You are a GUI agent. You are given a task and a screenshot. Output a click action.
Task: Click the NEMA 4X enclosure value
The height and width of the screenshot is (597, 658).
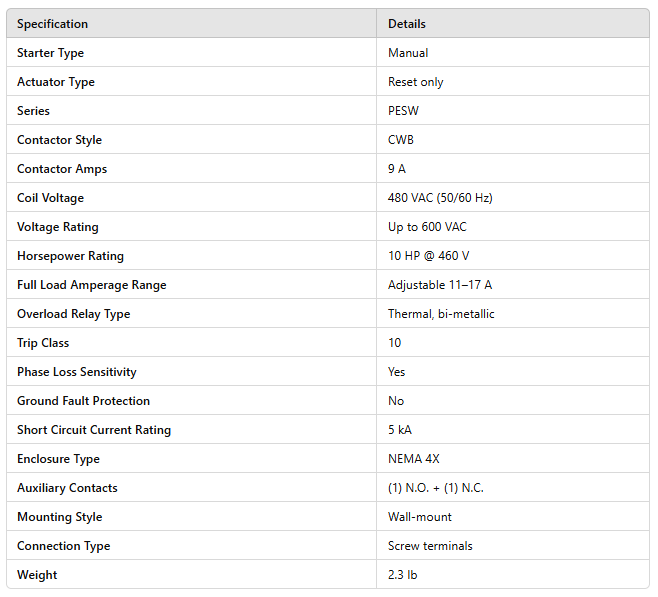point(414,459)
